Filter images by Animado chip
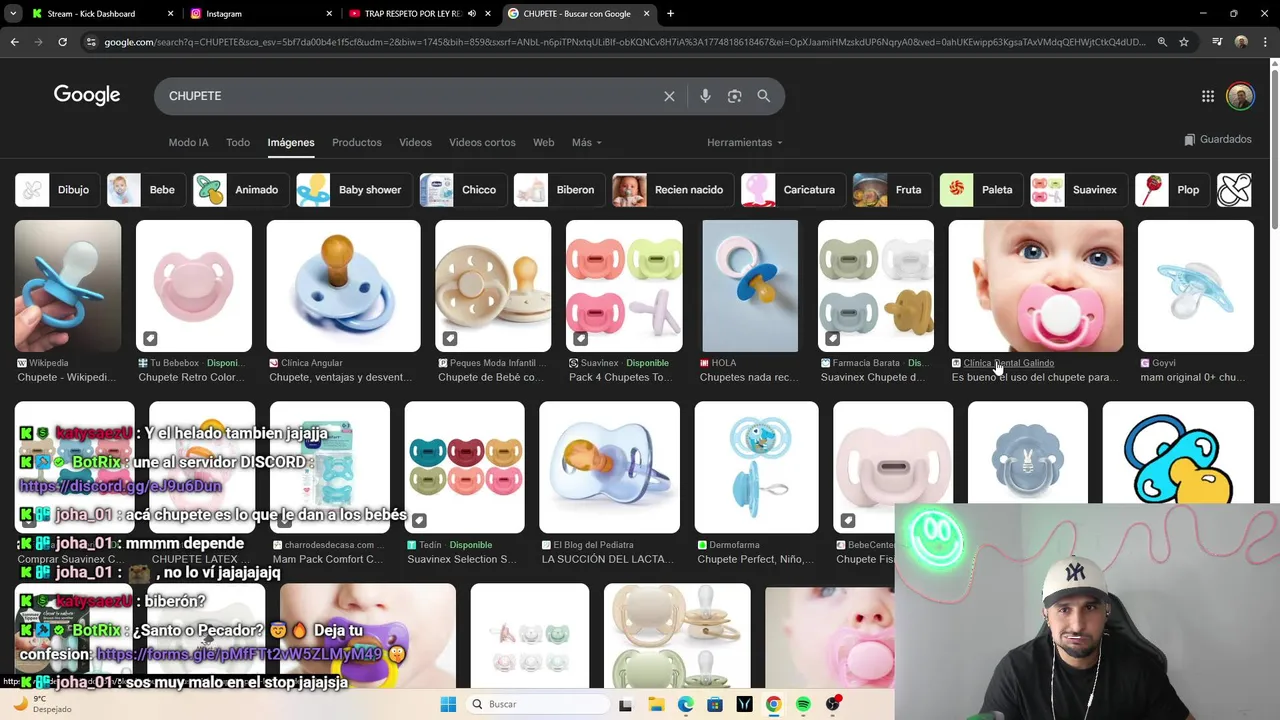This screenshot has width=1280, height=720. (241, 190)
